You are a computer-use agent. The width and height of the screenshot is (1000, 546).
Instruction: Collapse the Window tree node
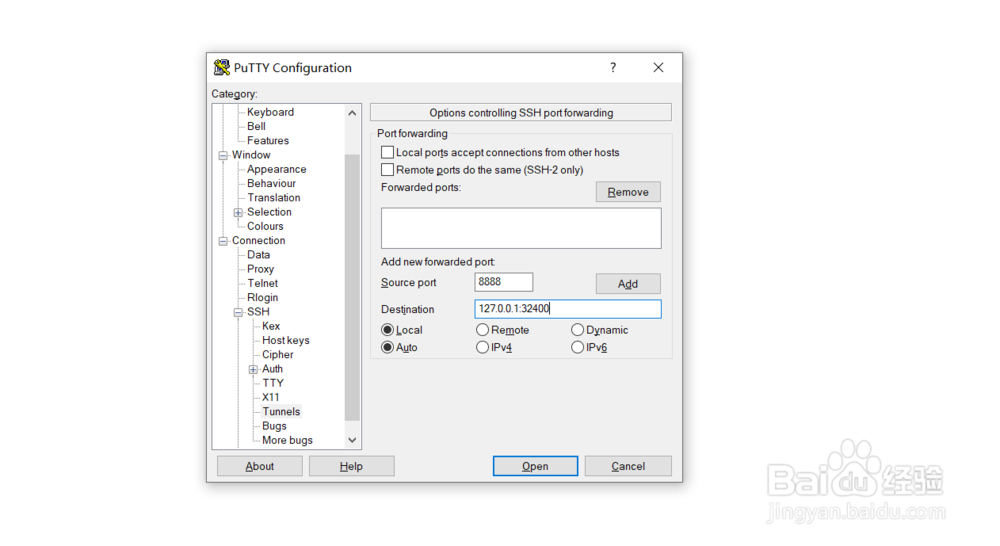click(223, 155)
